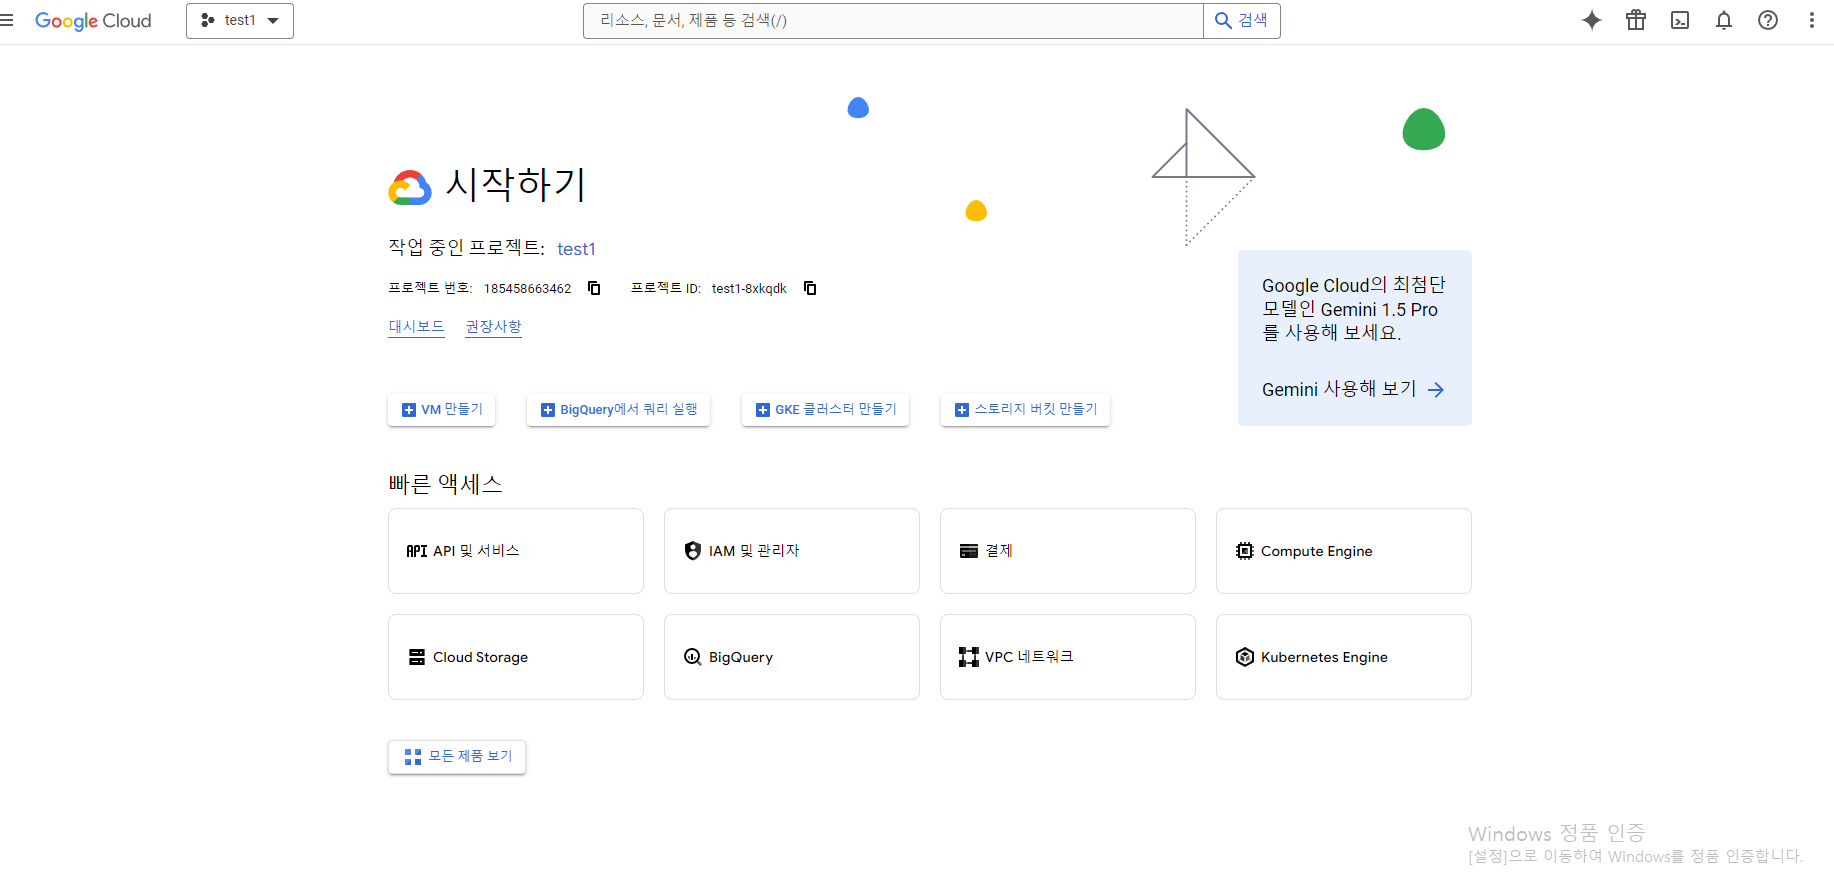Image resolution: width=1834 pixels, height=875 pixels.
Task: Click project ID text test1-8xkqdk
Action: coord(749,289)
